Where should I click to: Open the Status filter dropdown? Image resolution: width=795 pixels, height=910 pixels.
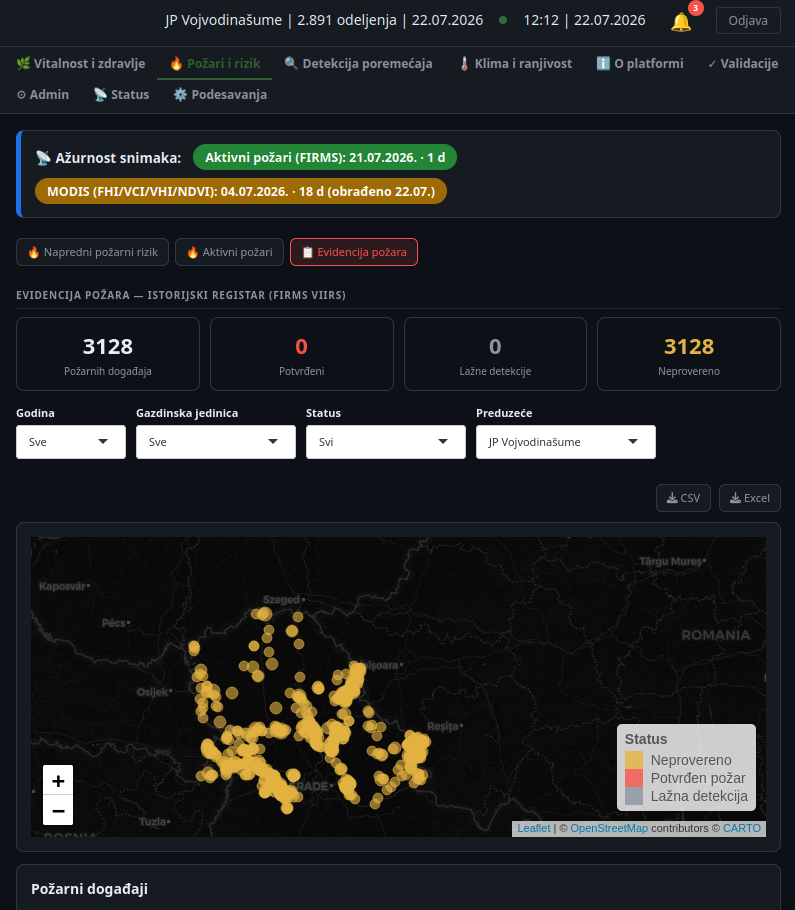(386, 442)
